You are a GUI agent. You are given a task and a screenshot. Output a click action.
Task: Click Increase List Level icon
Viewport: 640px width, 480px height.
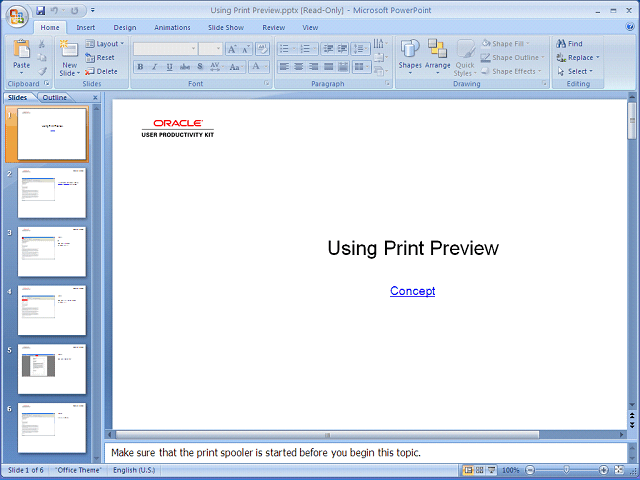(342, 49)
